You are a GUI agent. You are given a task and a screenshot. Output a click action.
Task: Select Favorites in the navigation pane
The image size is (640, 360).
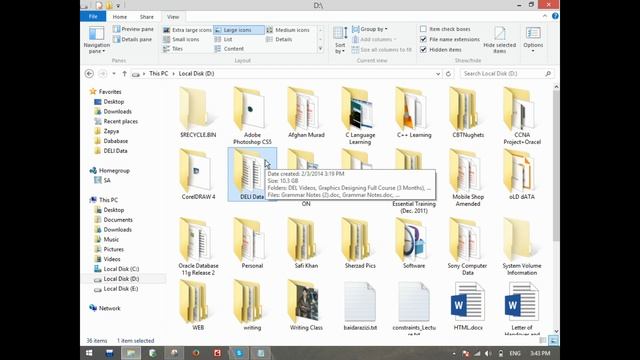tap(110, 92)
